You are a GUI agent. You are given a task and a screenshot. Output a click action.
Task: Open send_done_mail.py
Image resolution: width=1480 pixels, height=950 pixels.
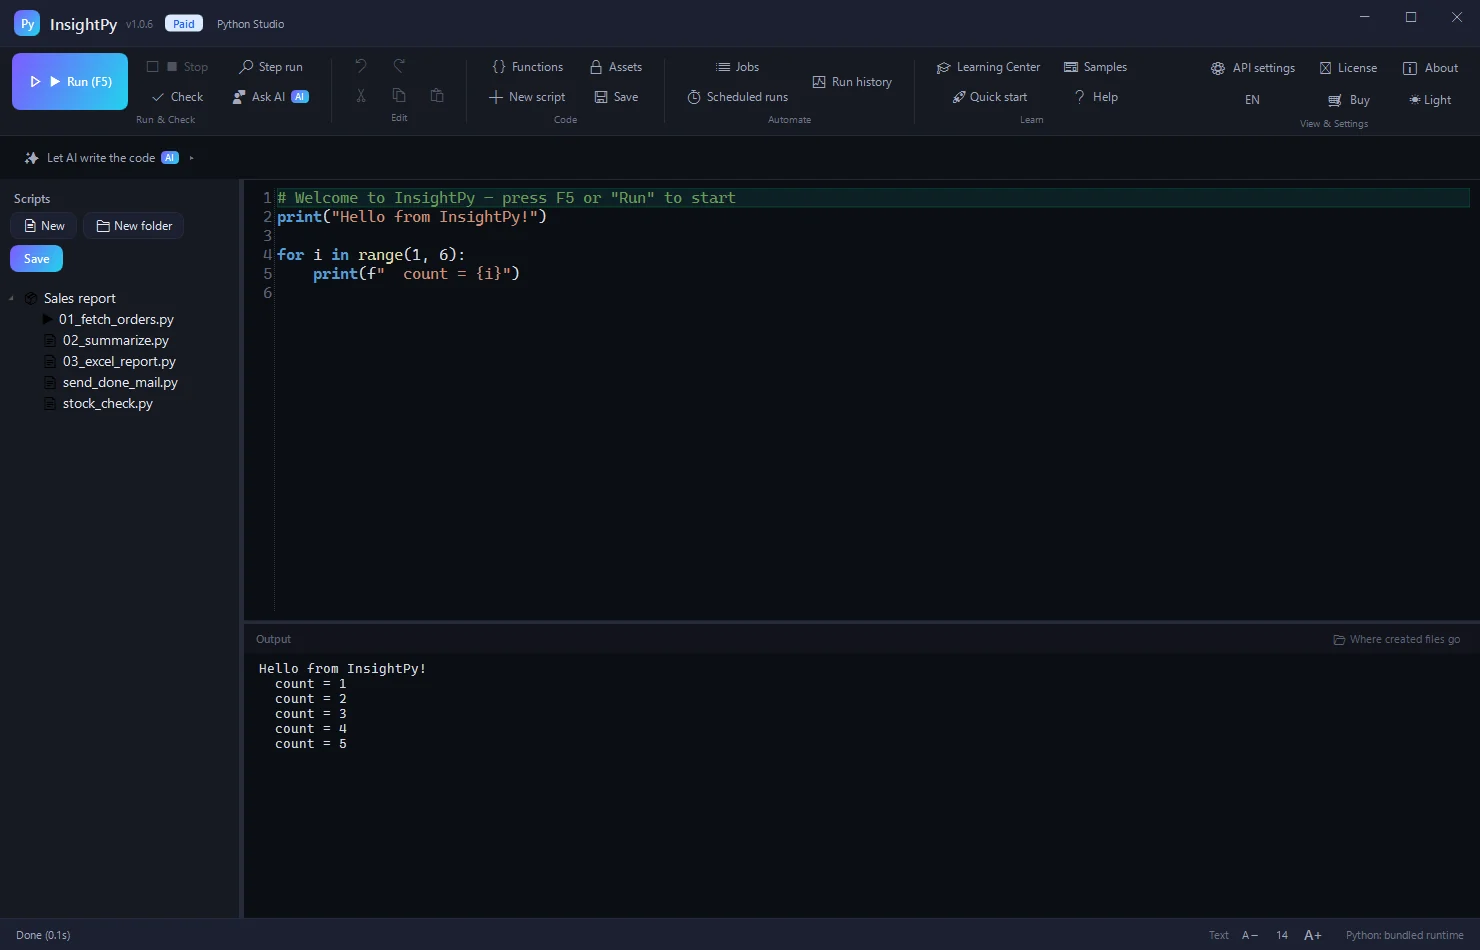(x=120, y=382)
